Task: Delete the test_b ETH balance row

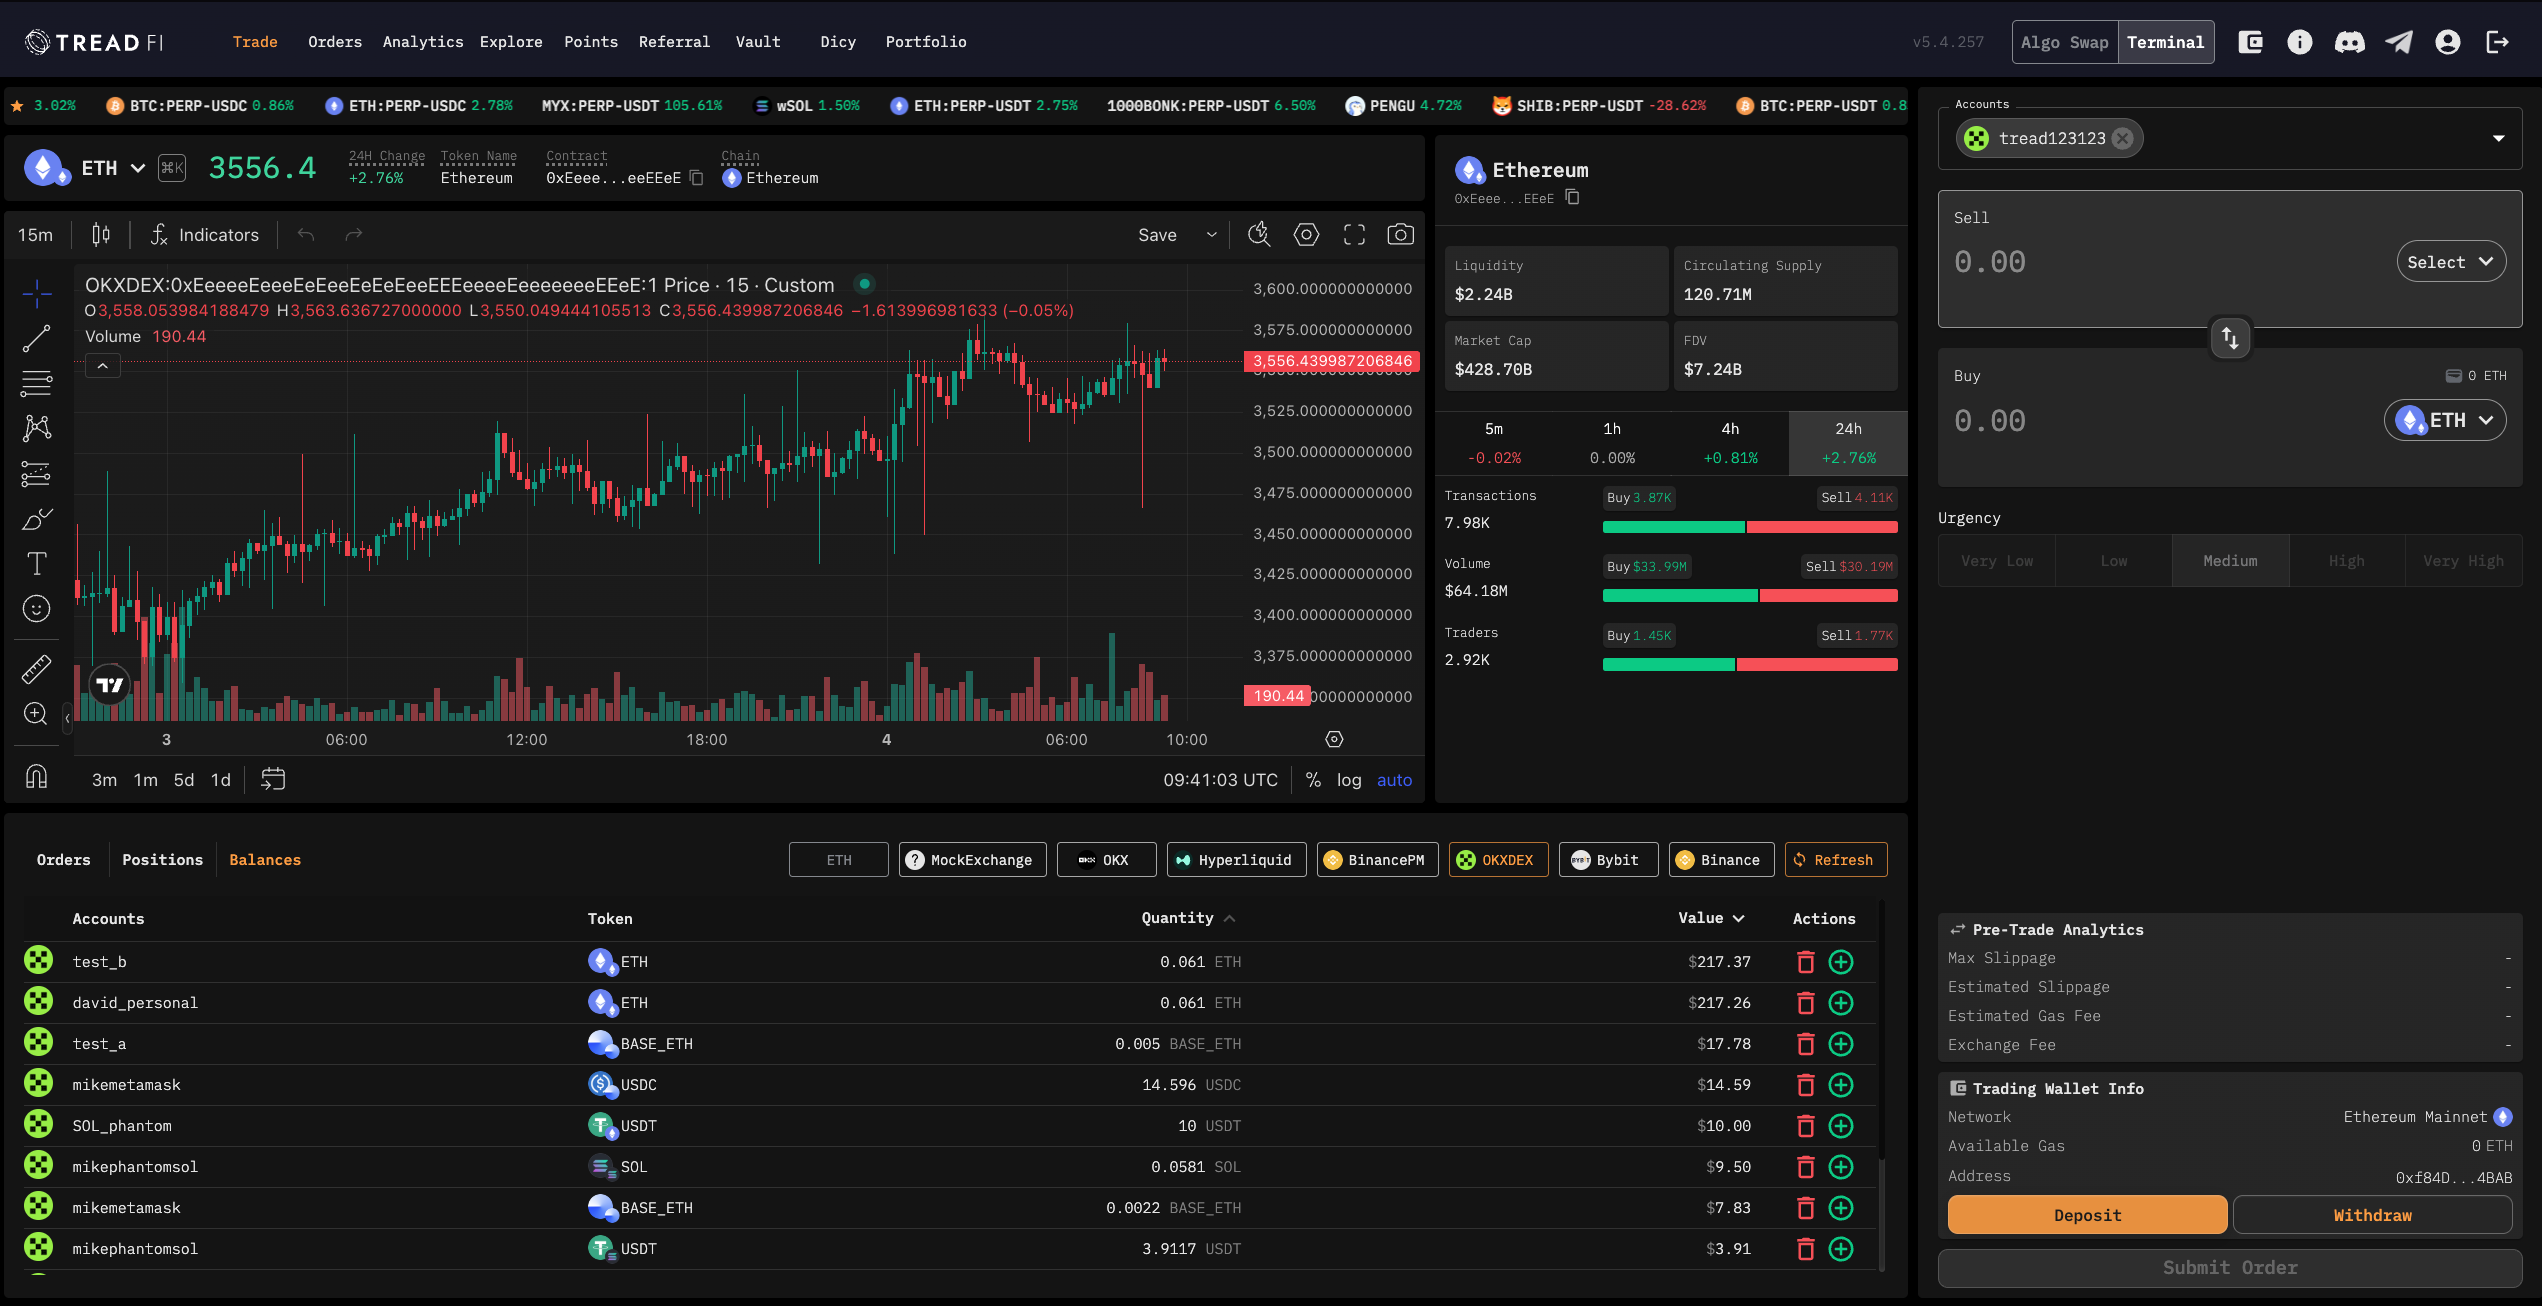Action: click(x=1805, y=962)
